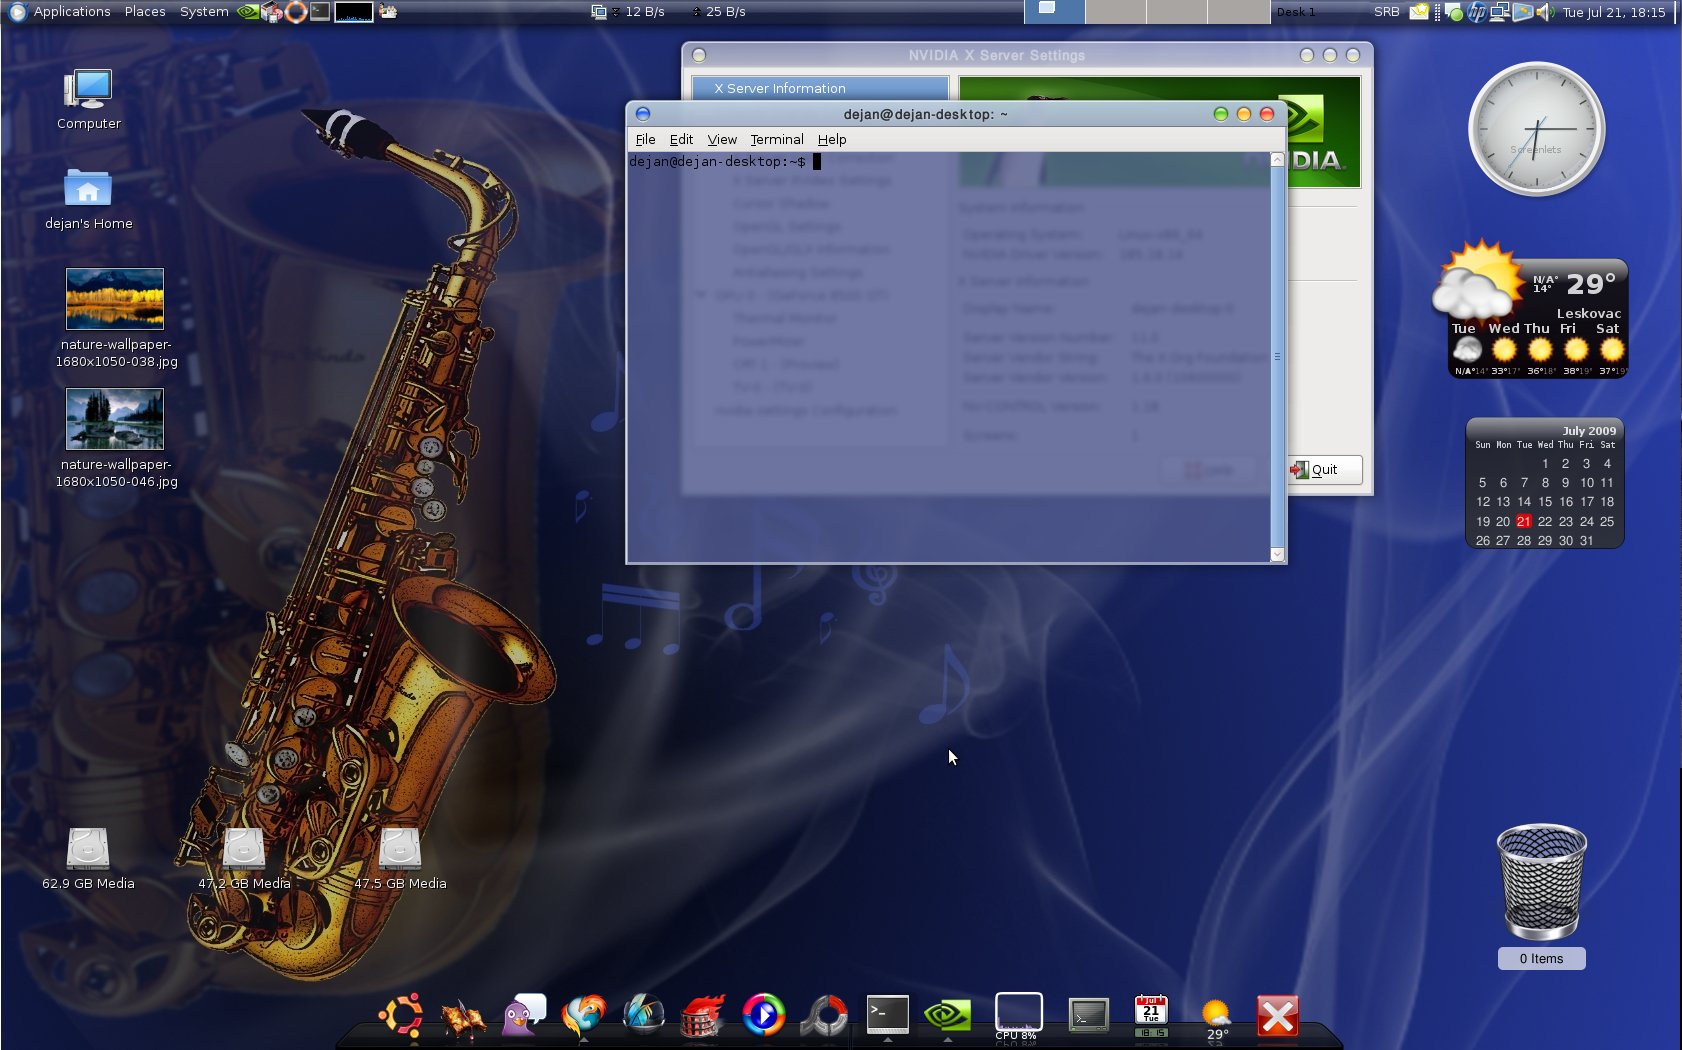Image resolution: width=1682 pixels, height=1050 pixels.
Task: Click the HP tray icon
Action: 1476,12
